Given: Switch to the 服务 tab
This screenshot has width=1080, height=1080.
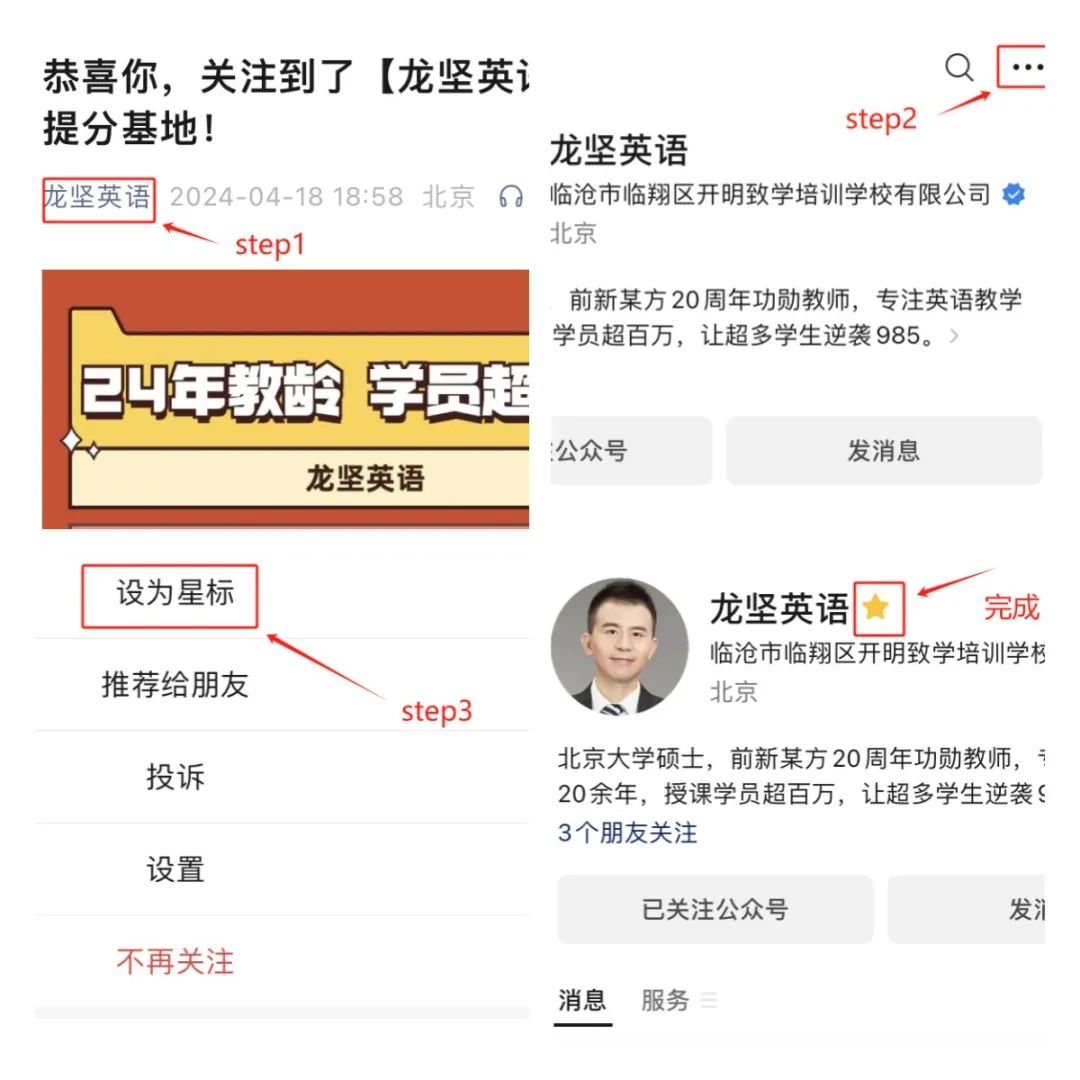Looking at the screenshot, I should click(665, 1000).
